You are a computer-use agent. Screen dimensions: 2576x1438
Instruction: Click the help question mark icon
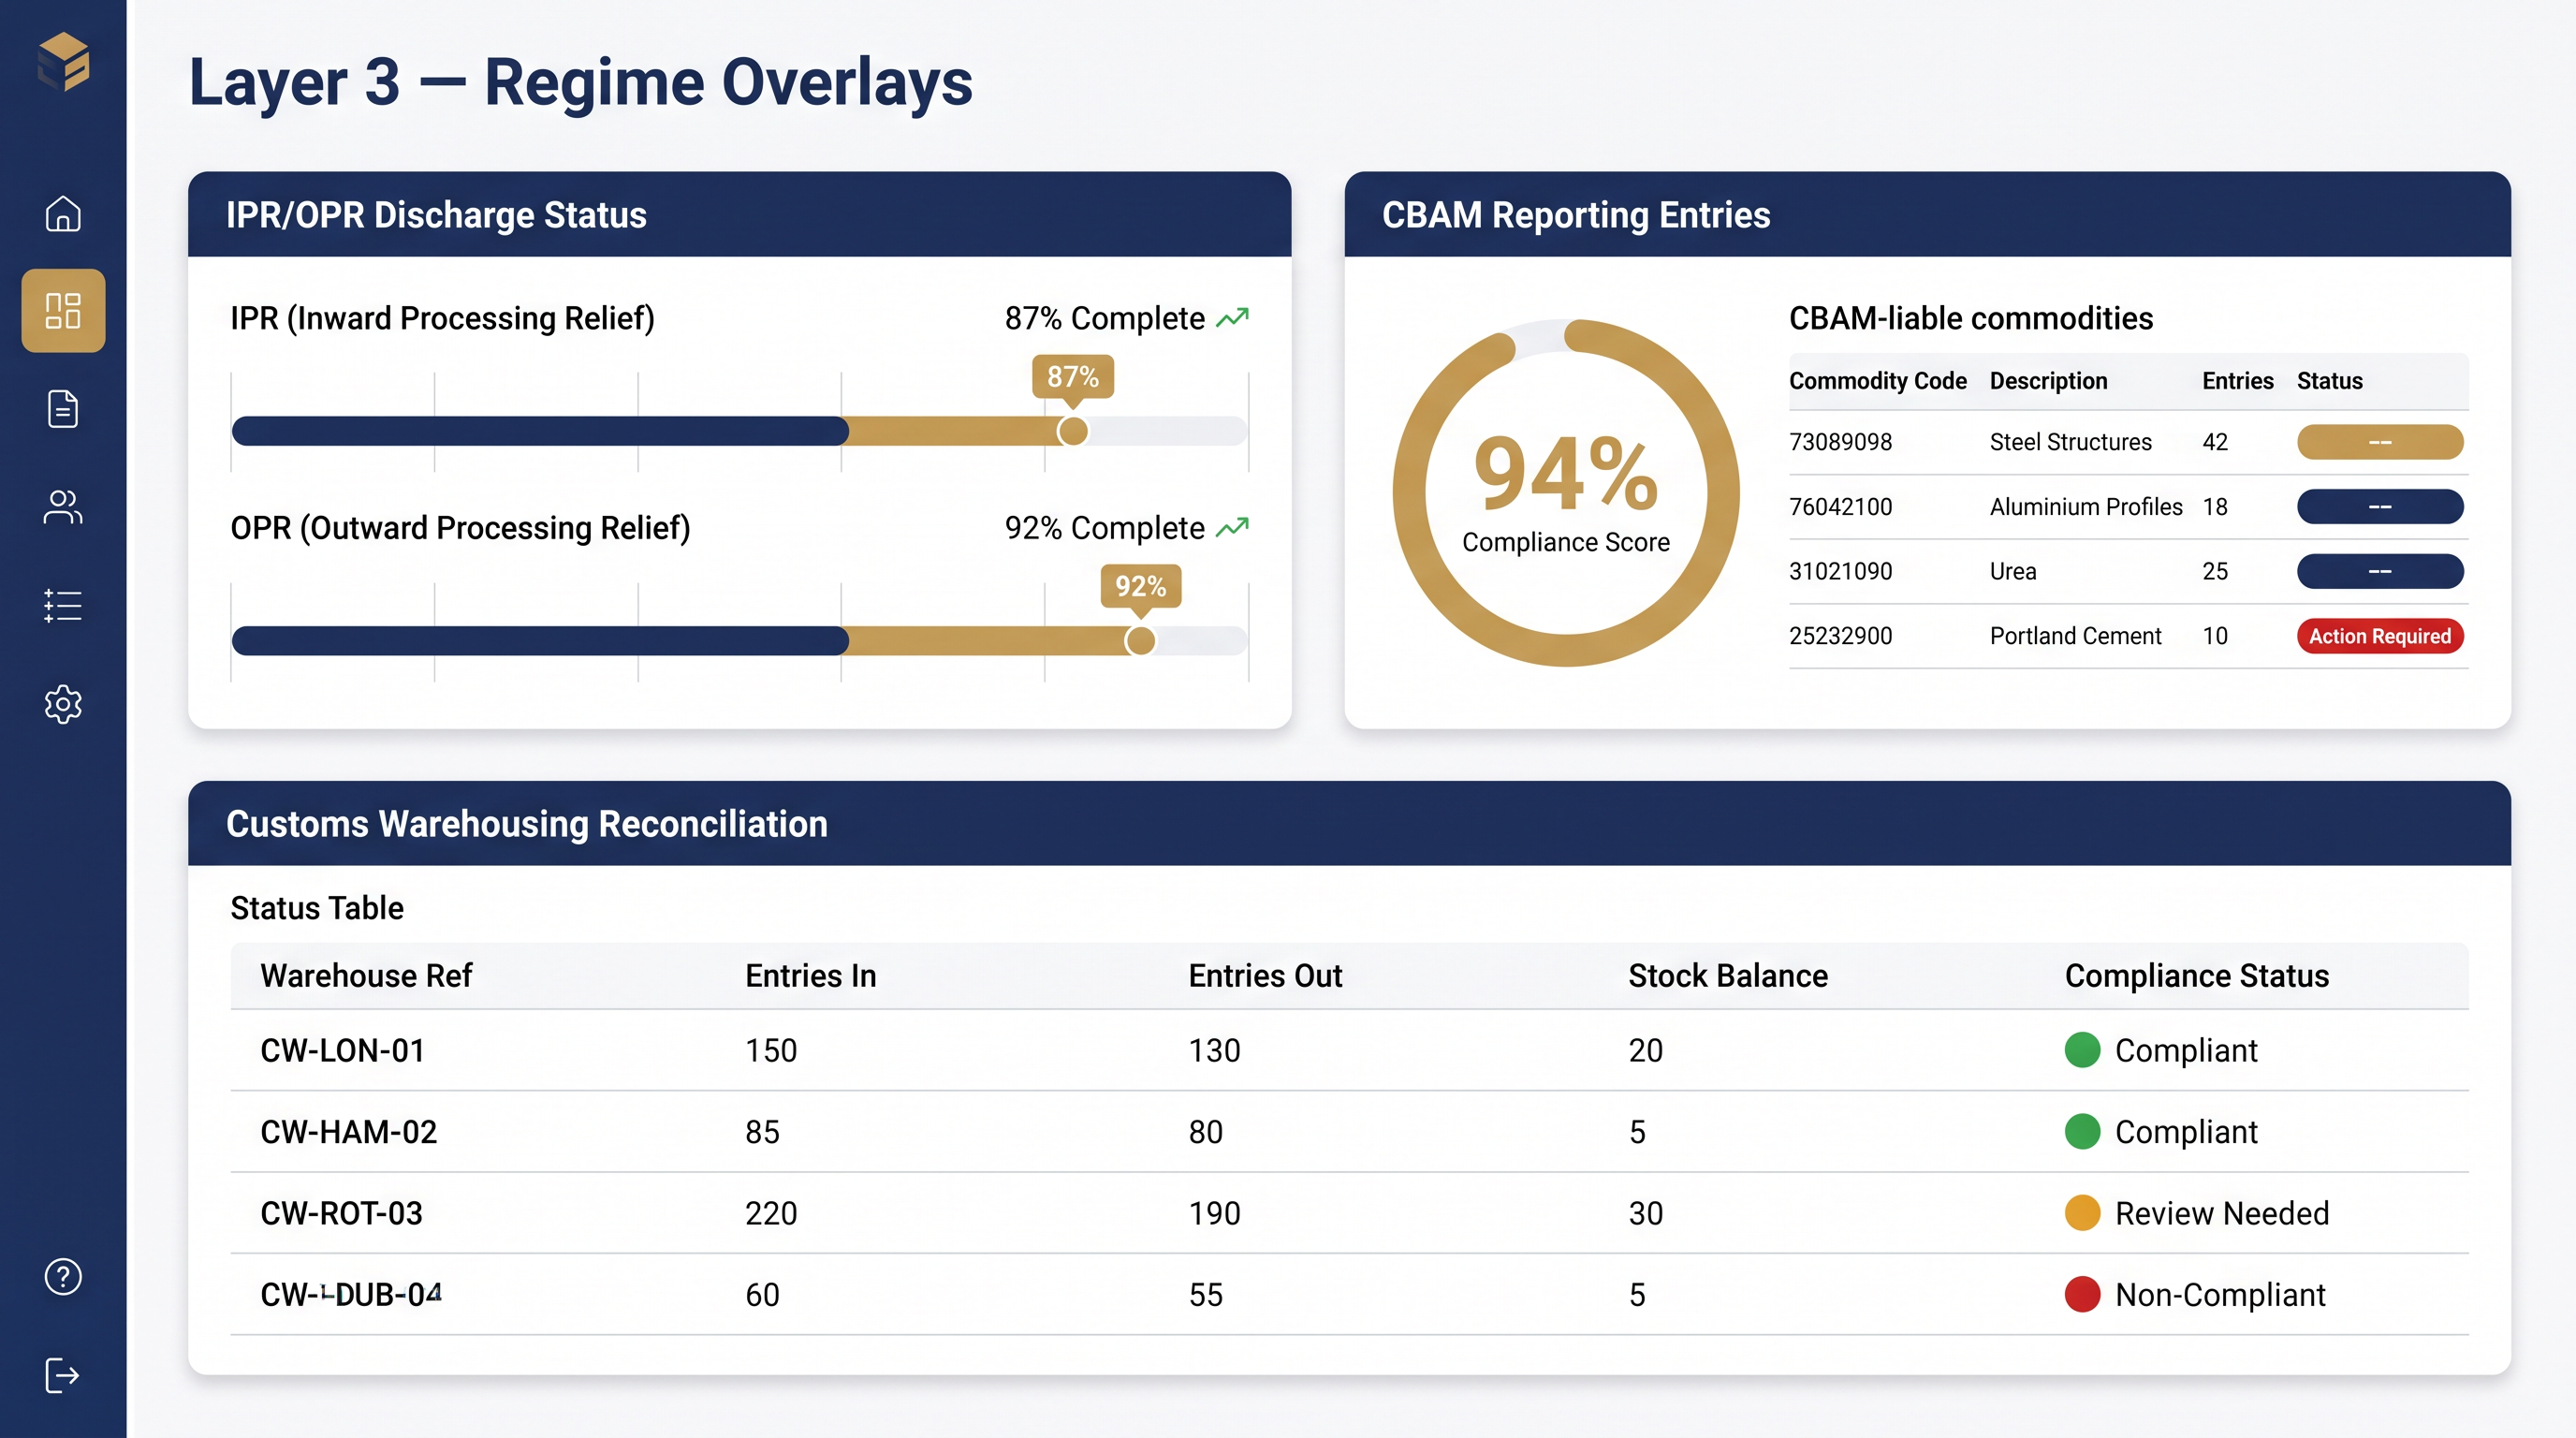point(63,1276)
